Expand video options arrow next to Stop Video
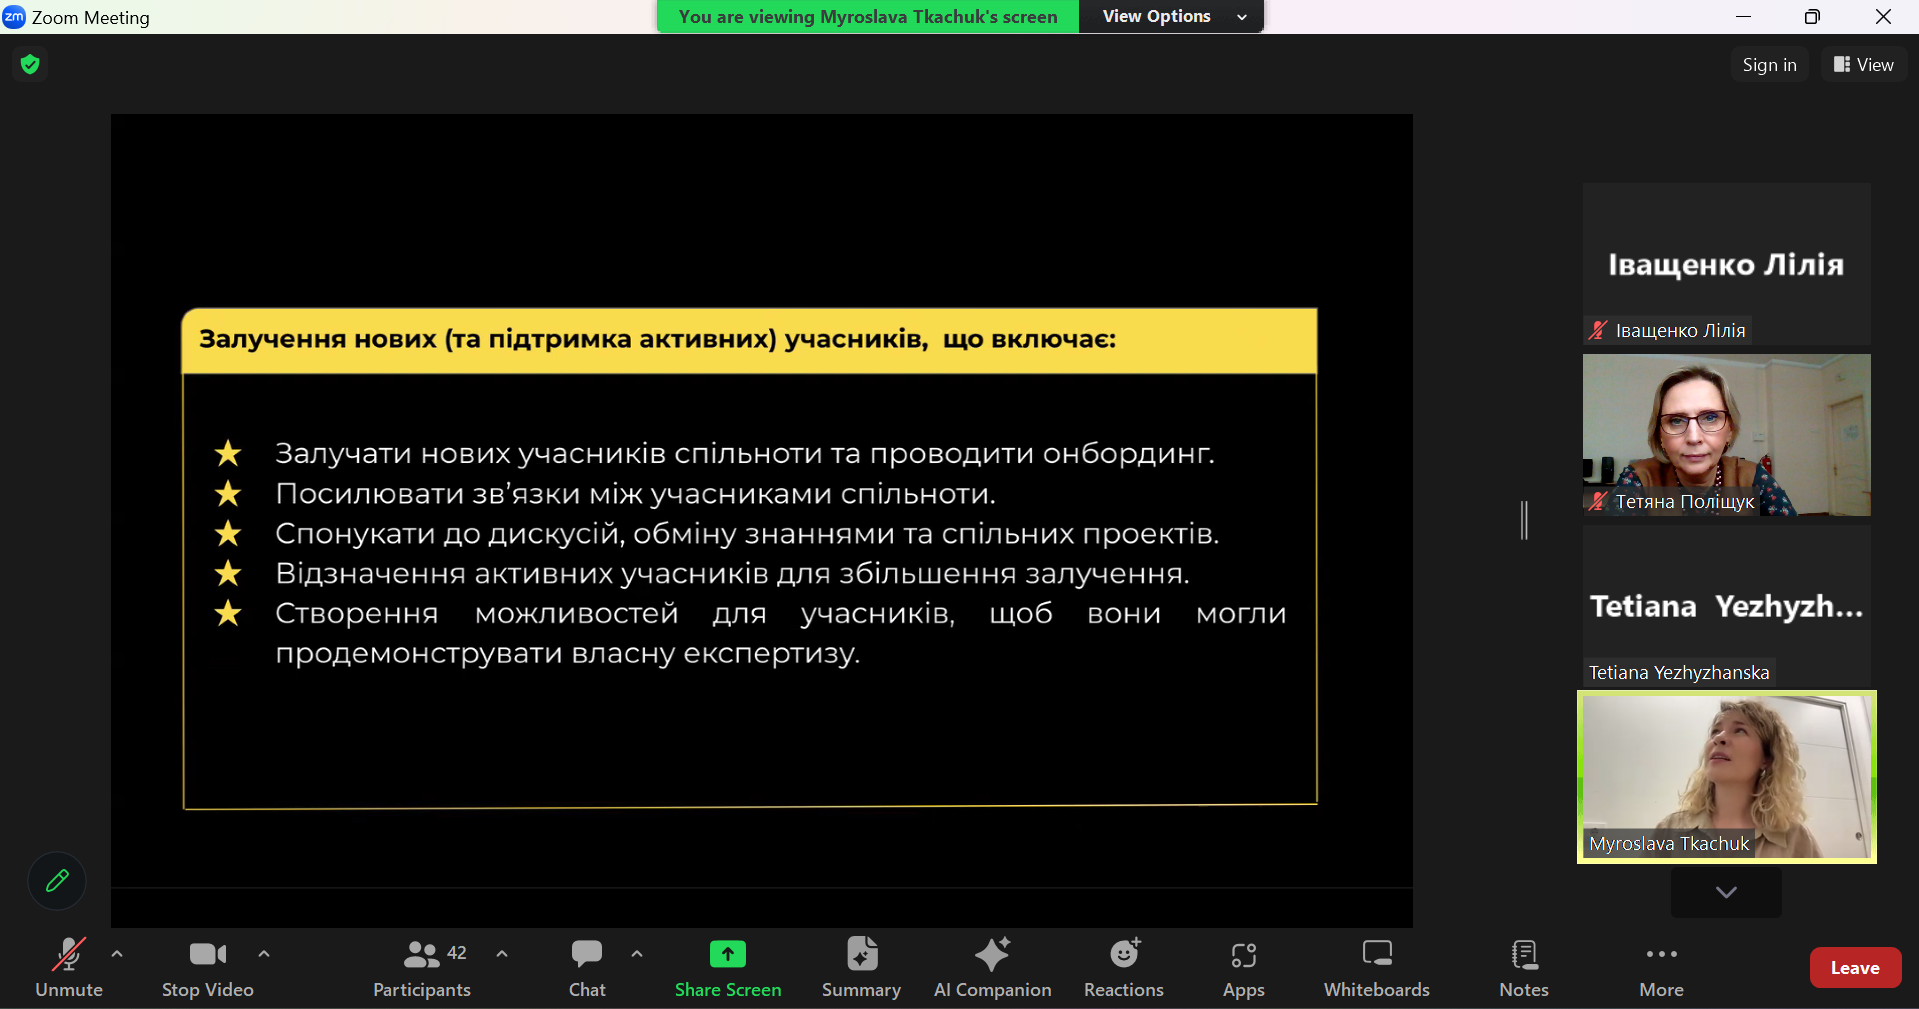 pos(264,954)
